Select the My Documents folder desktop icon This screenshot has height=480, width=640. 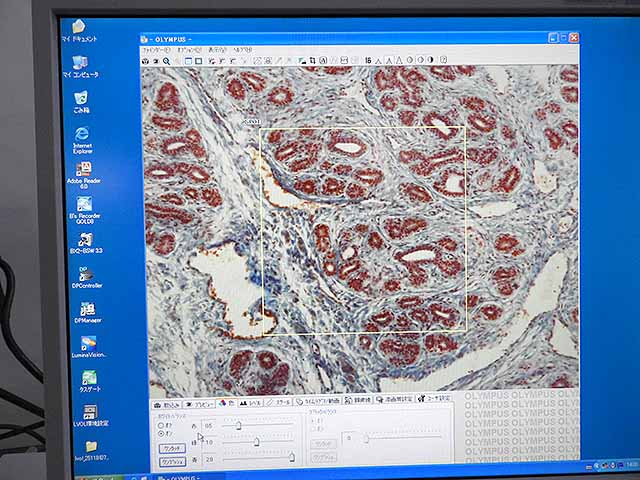click(x=79, y=31)
